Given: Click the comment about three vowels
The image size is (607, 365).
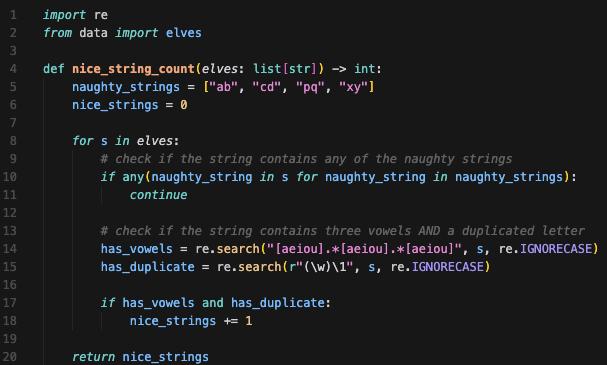Looking at the screenshot, I should (x=343, y=231).
